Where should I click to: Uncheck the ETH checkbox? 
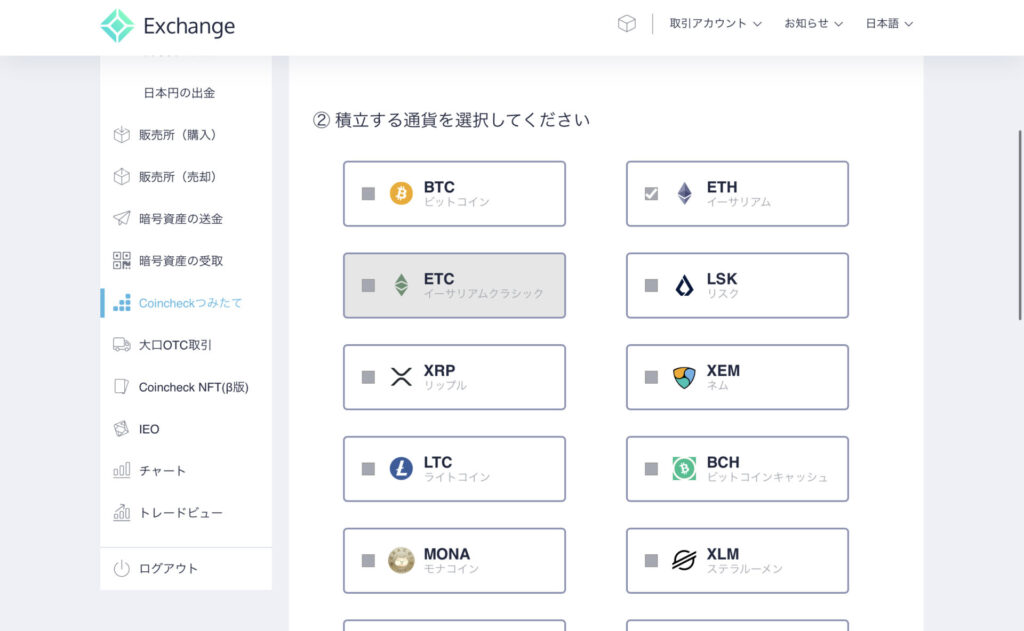coord(651,194)
